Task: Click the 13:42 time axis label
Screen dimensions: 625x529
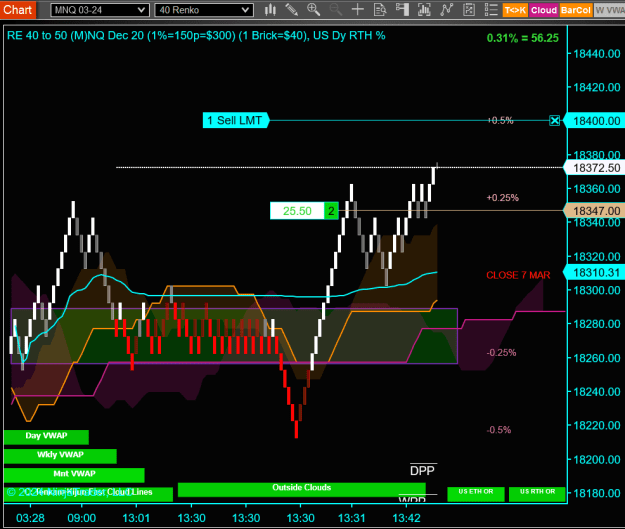Action: (406, 518)
